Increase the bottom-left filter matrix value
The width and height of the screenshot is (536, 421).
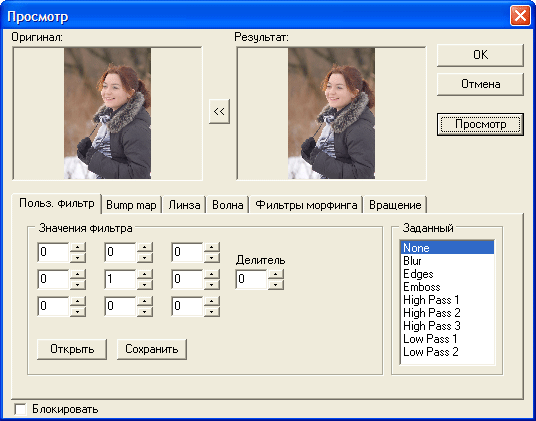point(78,301)
